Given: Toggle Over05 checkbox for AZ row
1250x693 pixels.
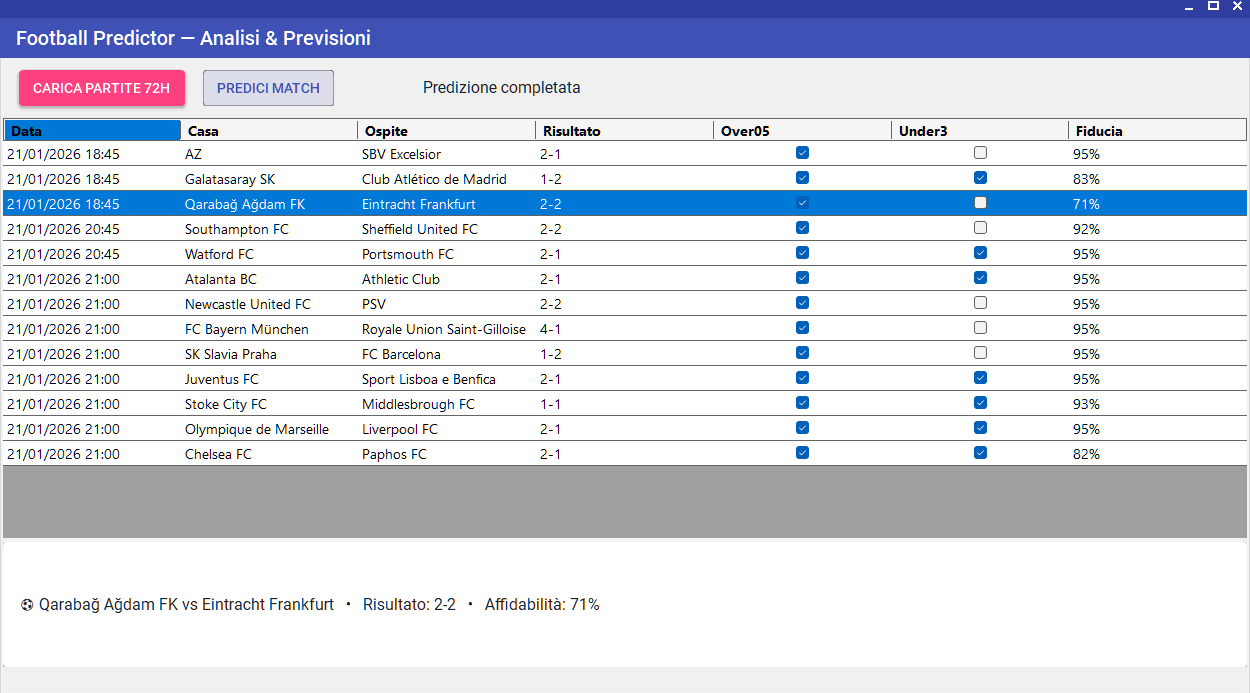Looking at the screenshot, I should coord(802,153).
